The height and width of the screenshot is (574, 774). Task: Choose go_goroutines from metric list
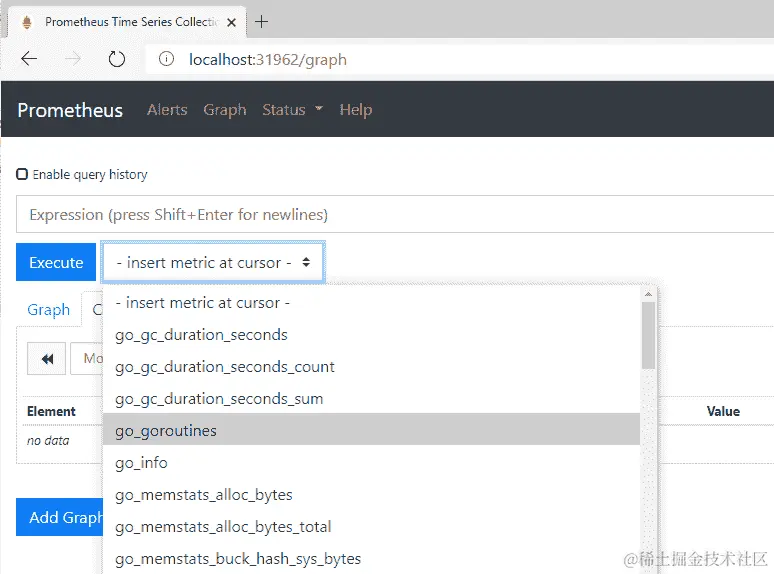click(371, 430)
